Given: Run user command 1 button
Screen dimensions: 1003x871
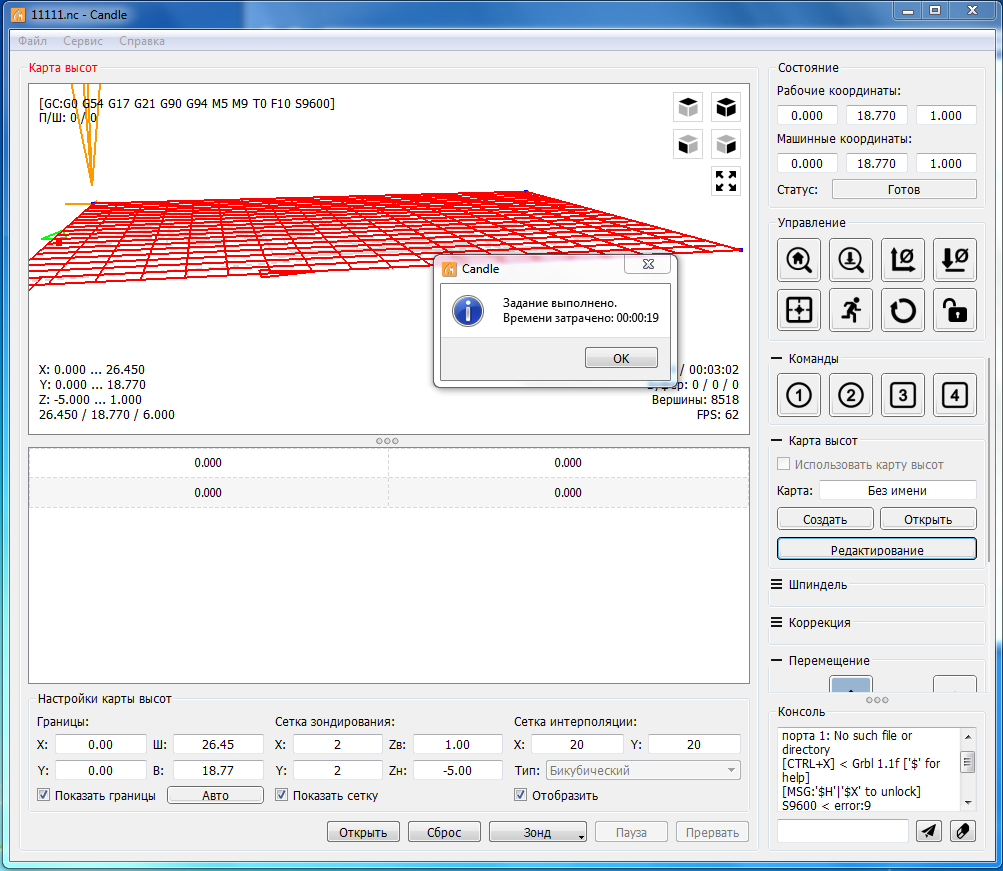Looking at the screenshot, I should [x=798, y=395].
